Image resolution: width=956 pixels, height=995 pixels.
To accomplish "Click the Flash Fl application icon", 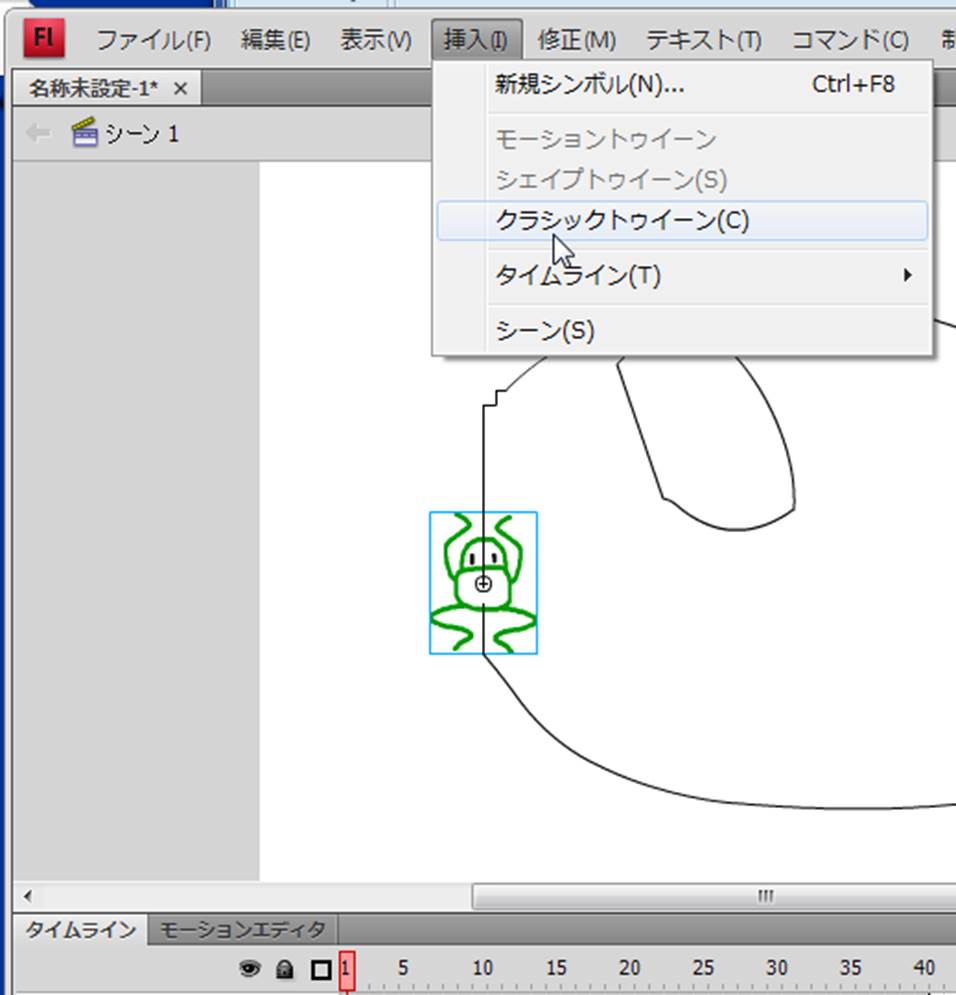I will pyautogui.click(x=43, y=39).
